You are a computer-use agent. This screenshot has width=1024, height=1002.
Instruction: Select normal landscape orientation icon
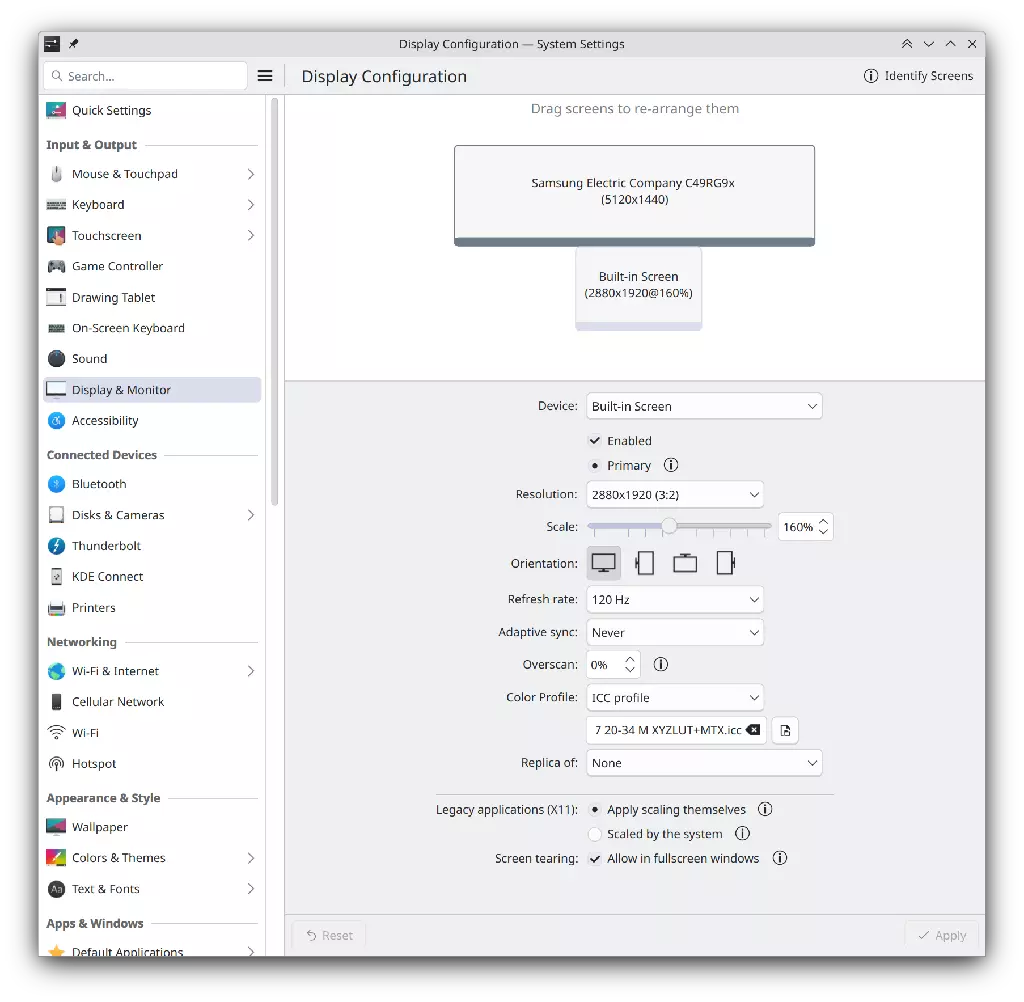click(x=603, y=563)
